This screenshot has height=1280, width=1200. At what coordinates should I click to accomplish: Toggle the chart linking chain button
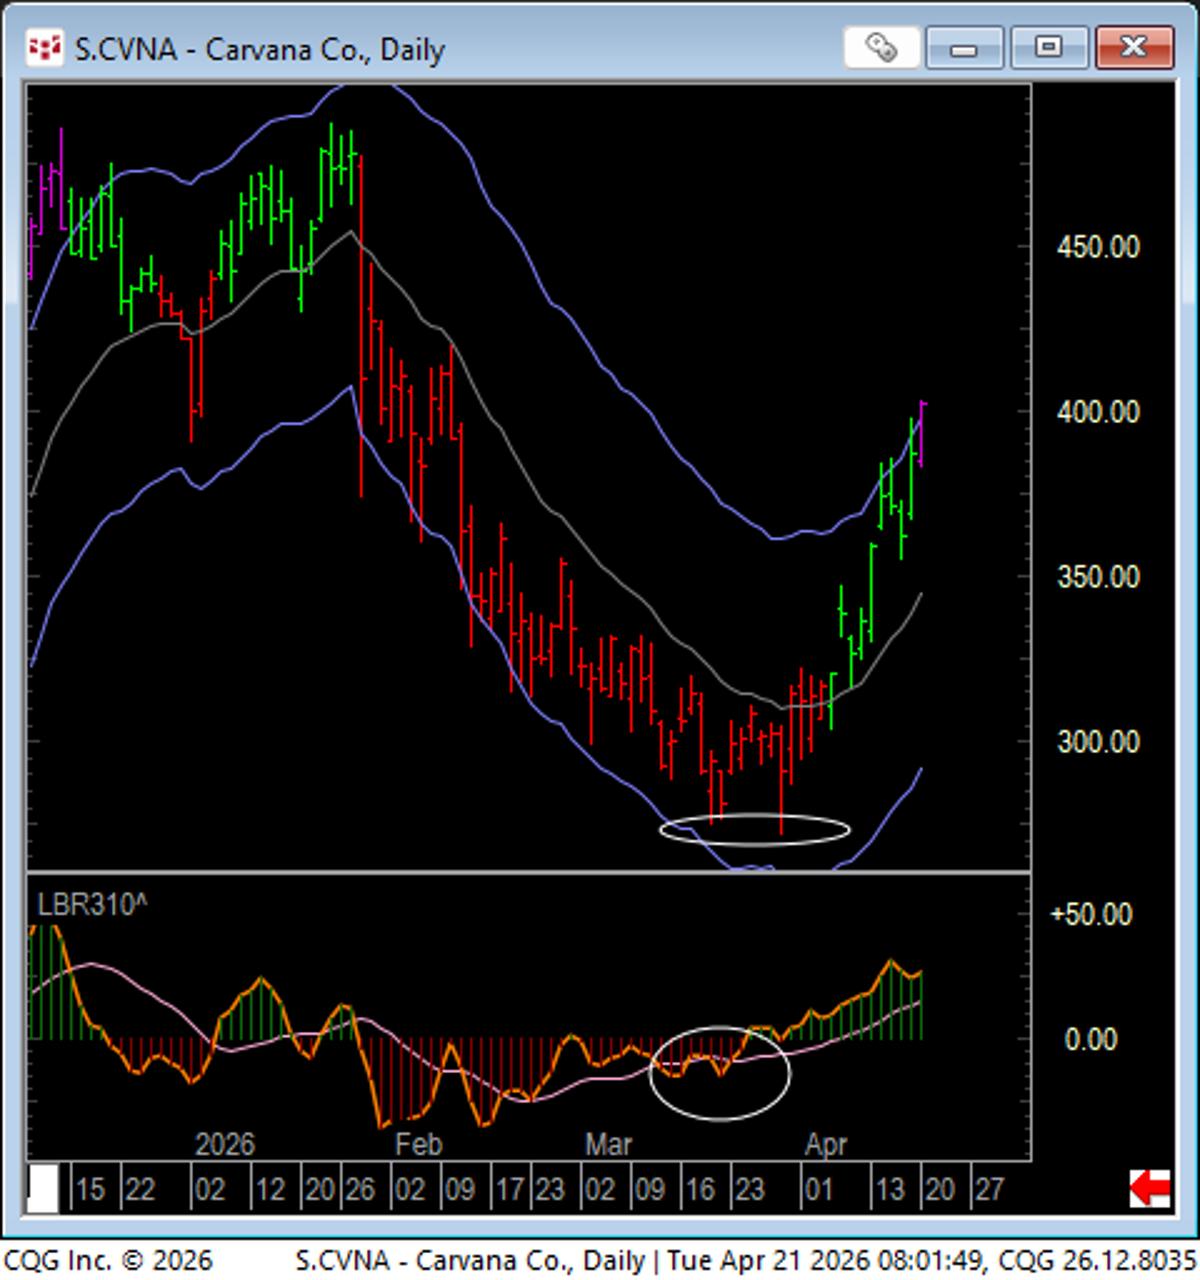coord(884,47)
